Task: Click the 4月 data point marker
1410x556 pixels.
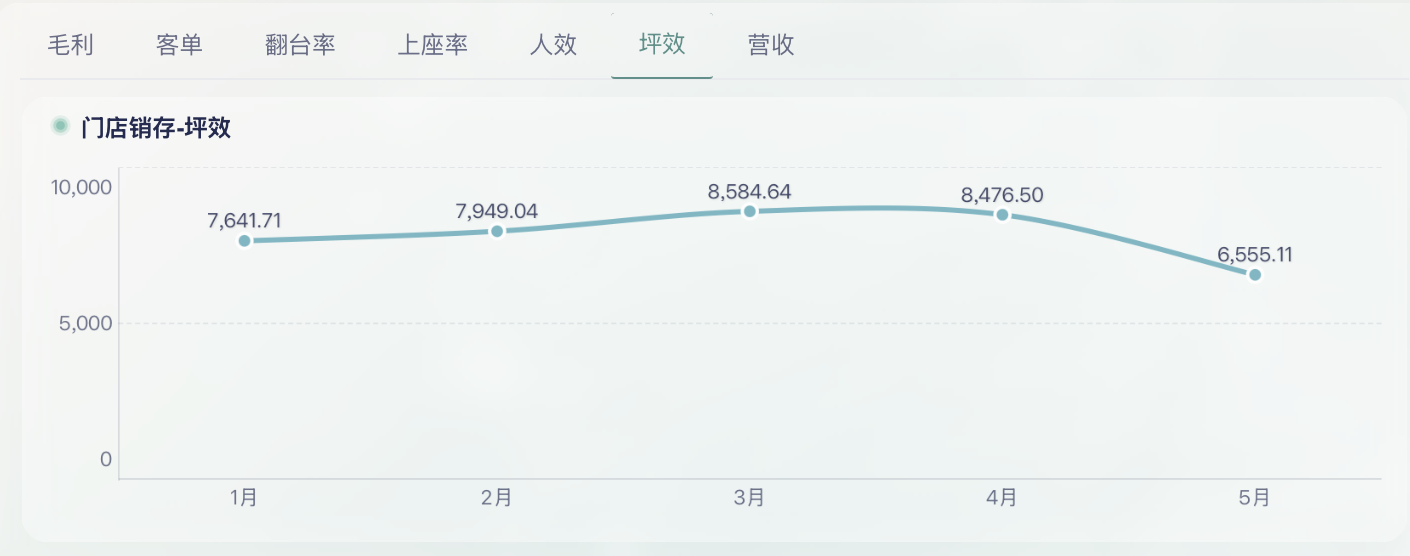Action: 1002,215
